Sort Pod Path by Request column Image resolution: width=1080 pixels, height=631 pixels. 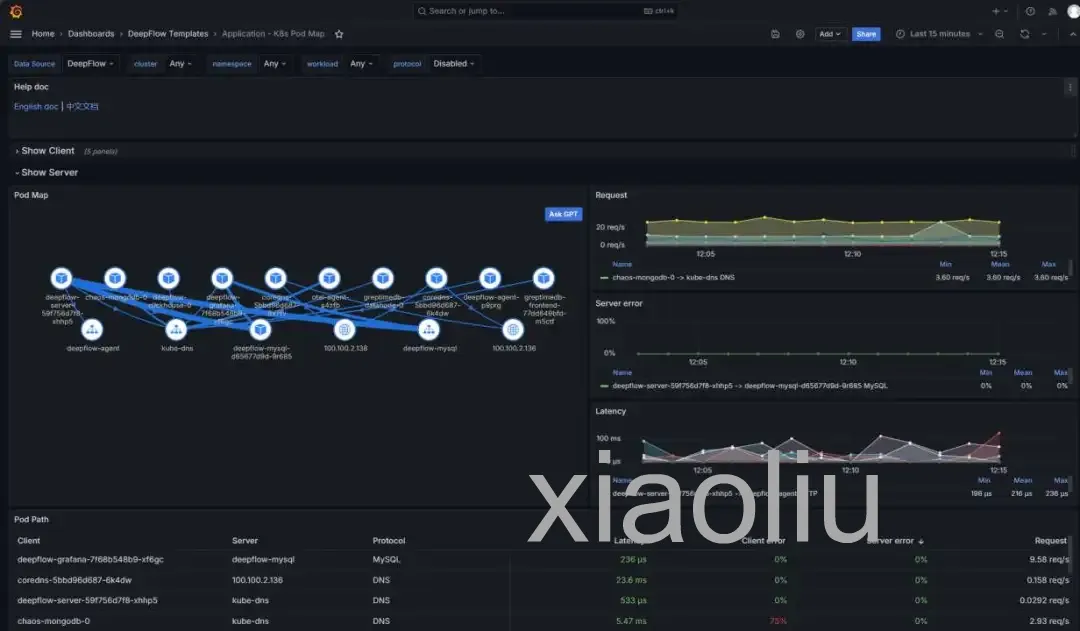click(x=1050, y=541)
